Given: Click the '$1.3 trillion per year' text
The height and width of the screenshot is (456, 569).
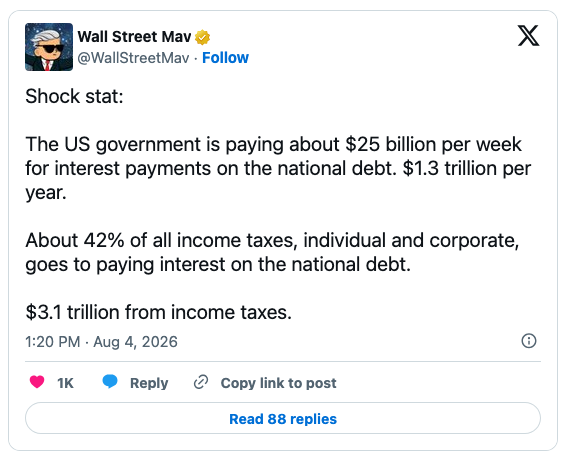Looking at the screenshot, I should click(467, 168).
